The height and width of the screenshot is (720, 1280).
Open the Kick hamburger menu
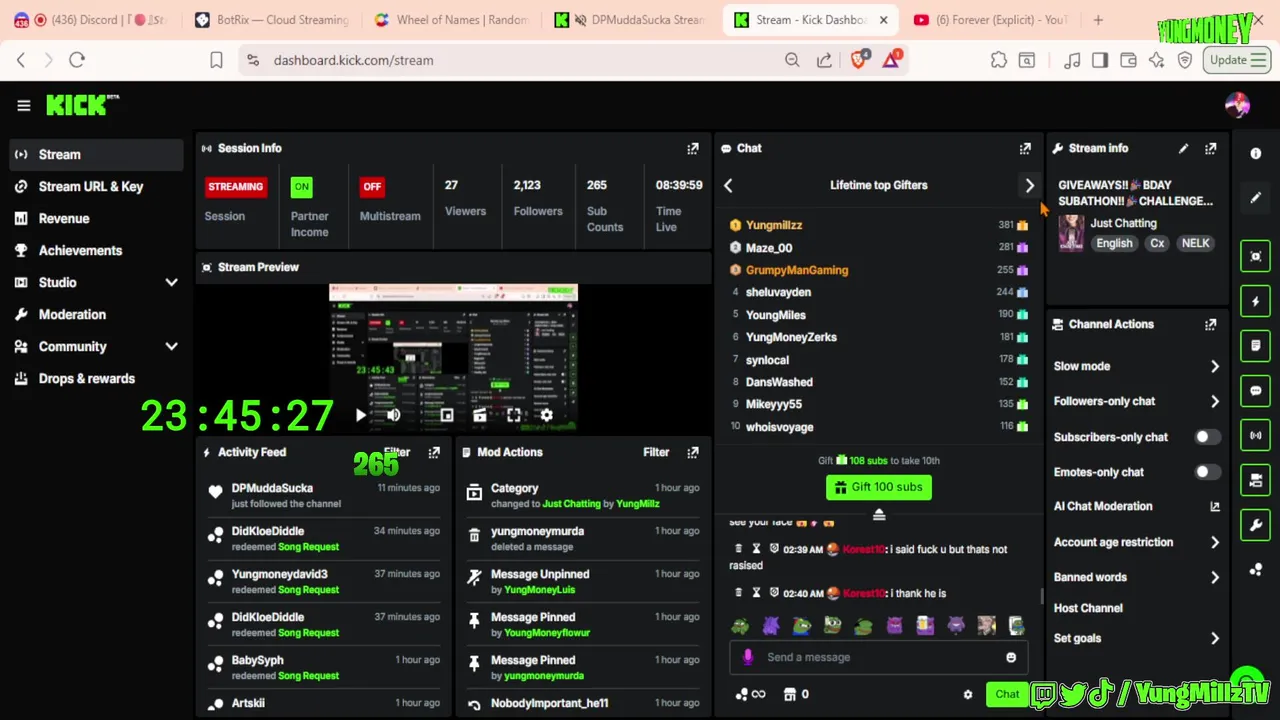pyautogui.click(x=24, y=105)
